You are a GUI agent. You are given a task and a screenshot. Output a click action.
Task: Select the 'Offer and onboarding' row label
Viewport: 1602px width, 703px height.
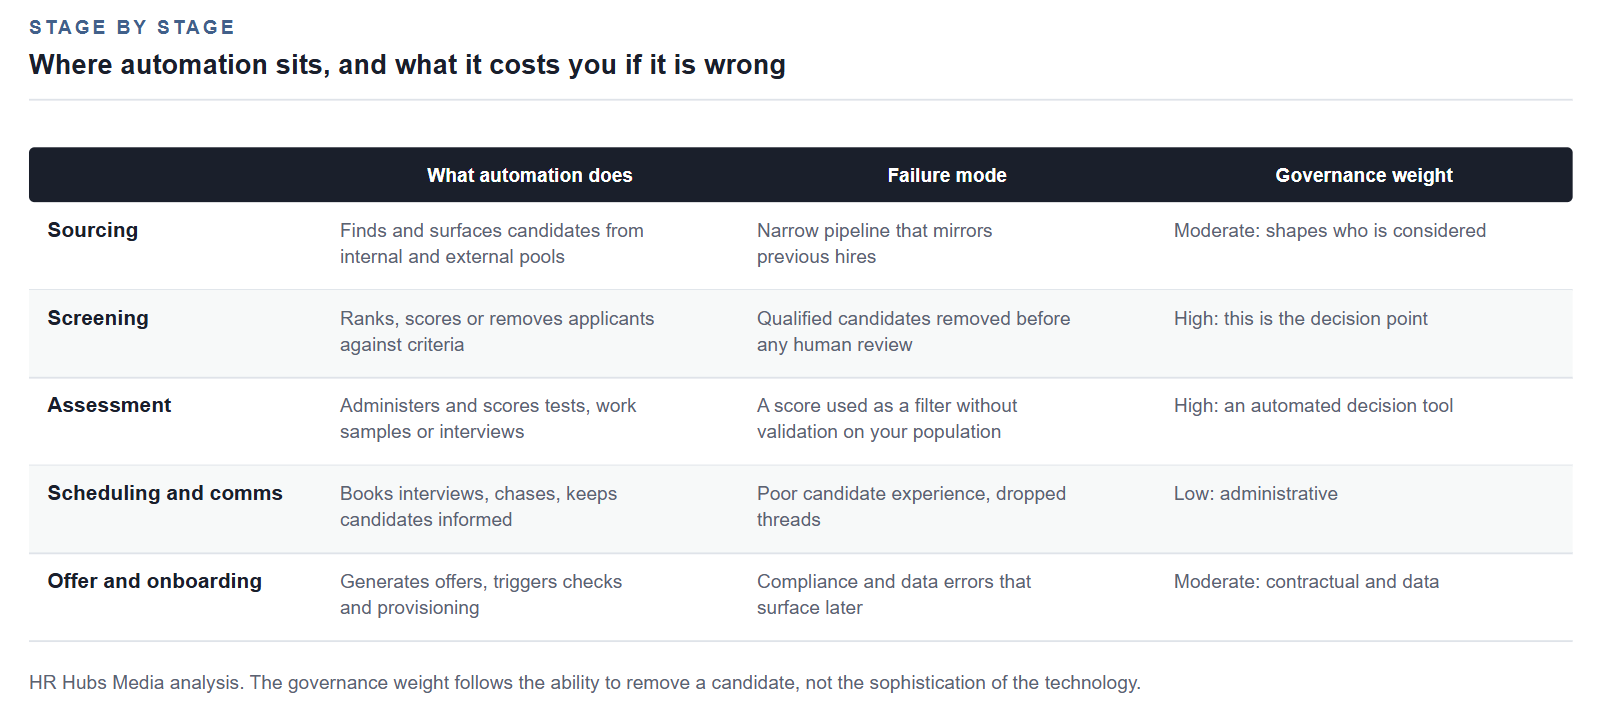click(x=155, y=581)
